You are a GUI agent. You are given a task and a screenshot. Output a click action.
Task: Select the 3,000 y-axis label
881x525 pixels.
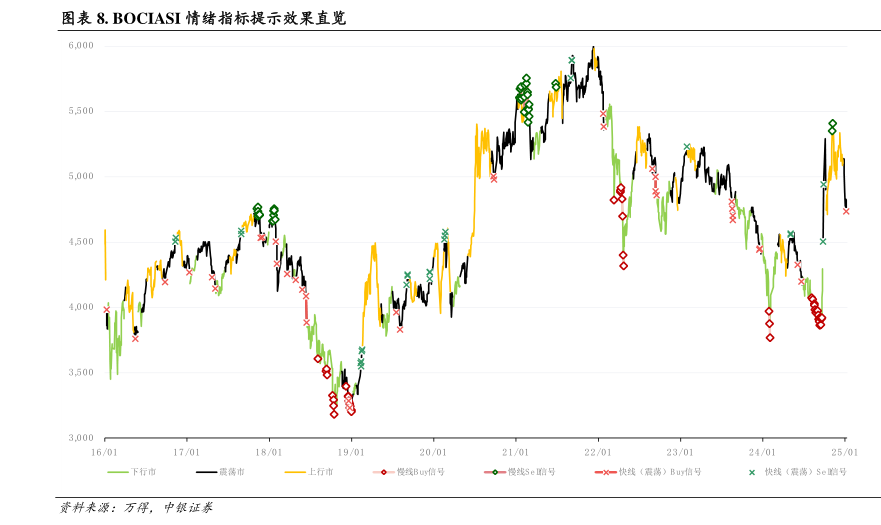point(81,438)
